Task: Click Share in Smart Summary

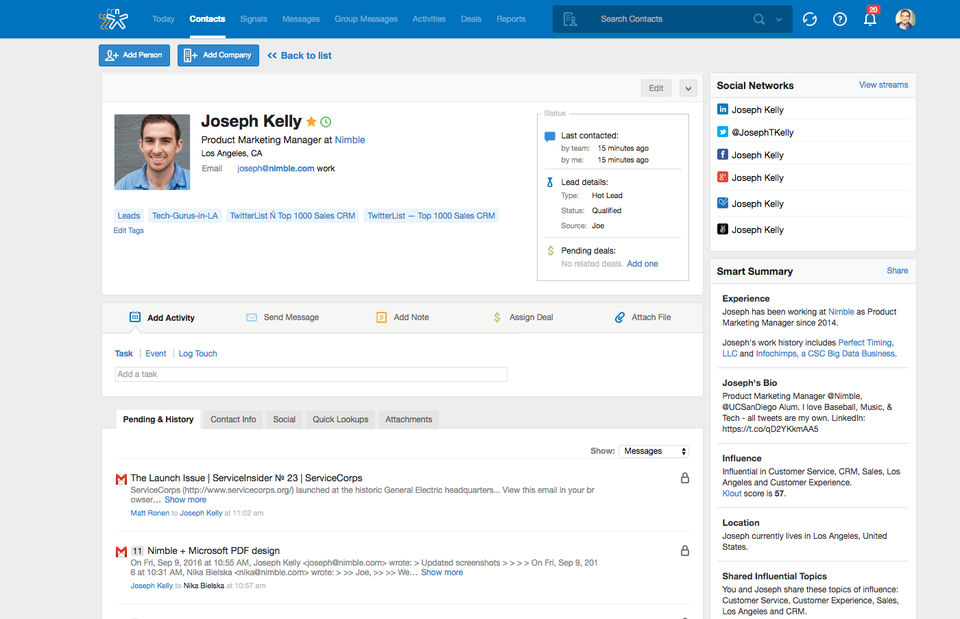Action: 897,270
